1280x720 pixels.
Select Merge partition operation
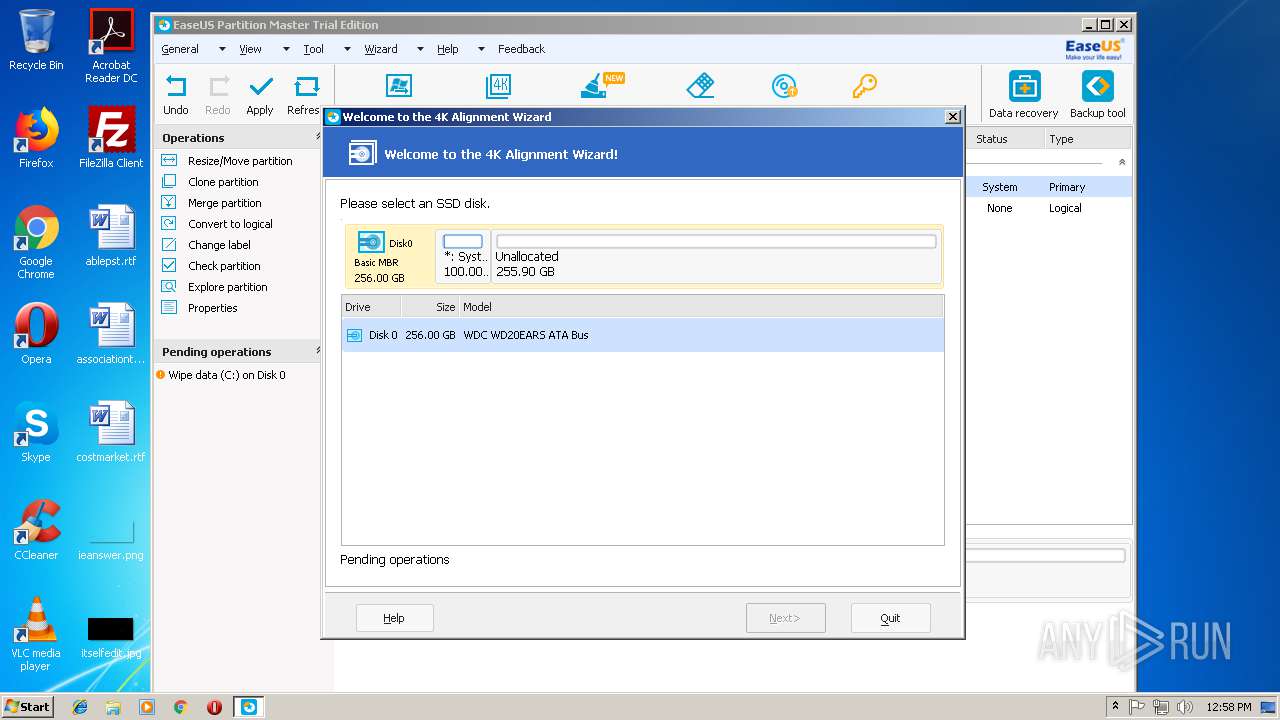click(224, 203)
